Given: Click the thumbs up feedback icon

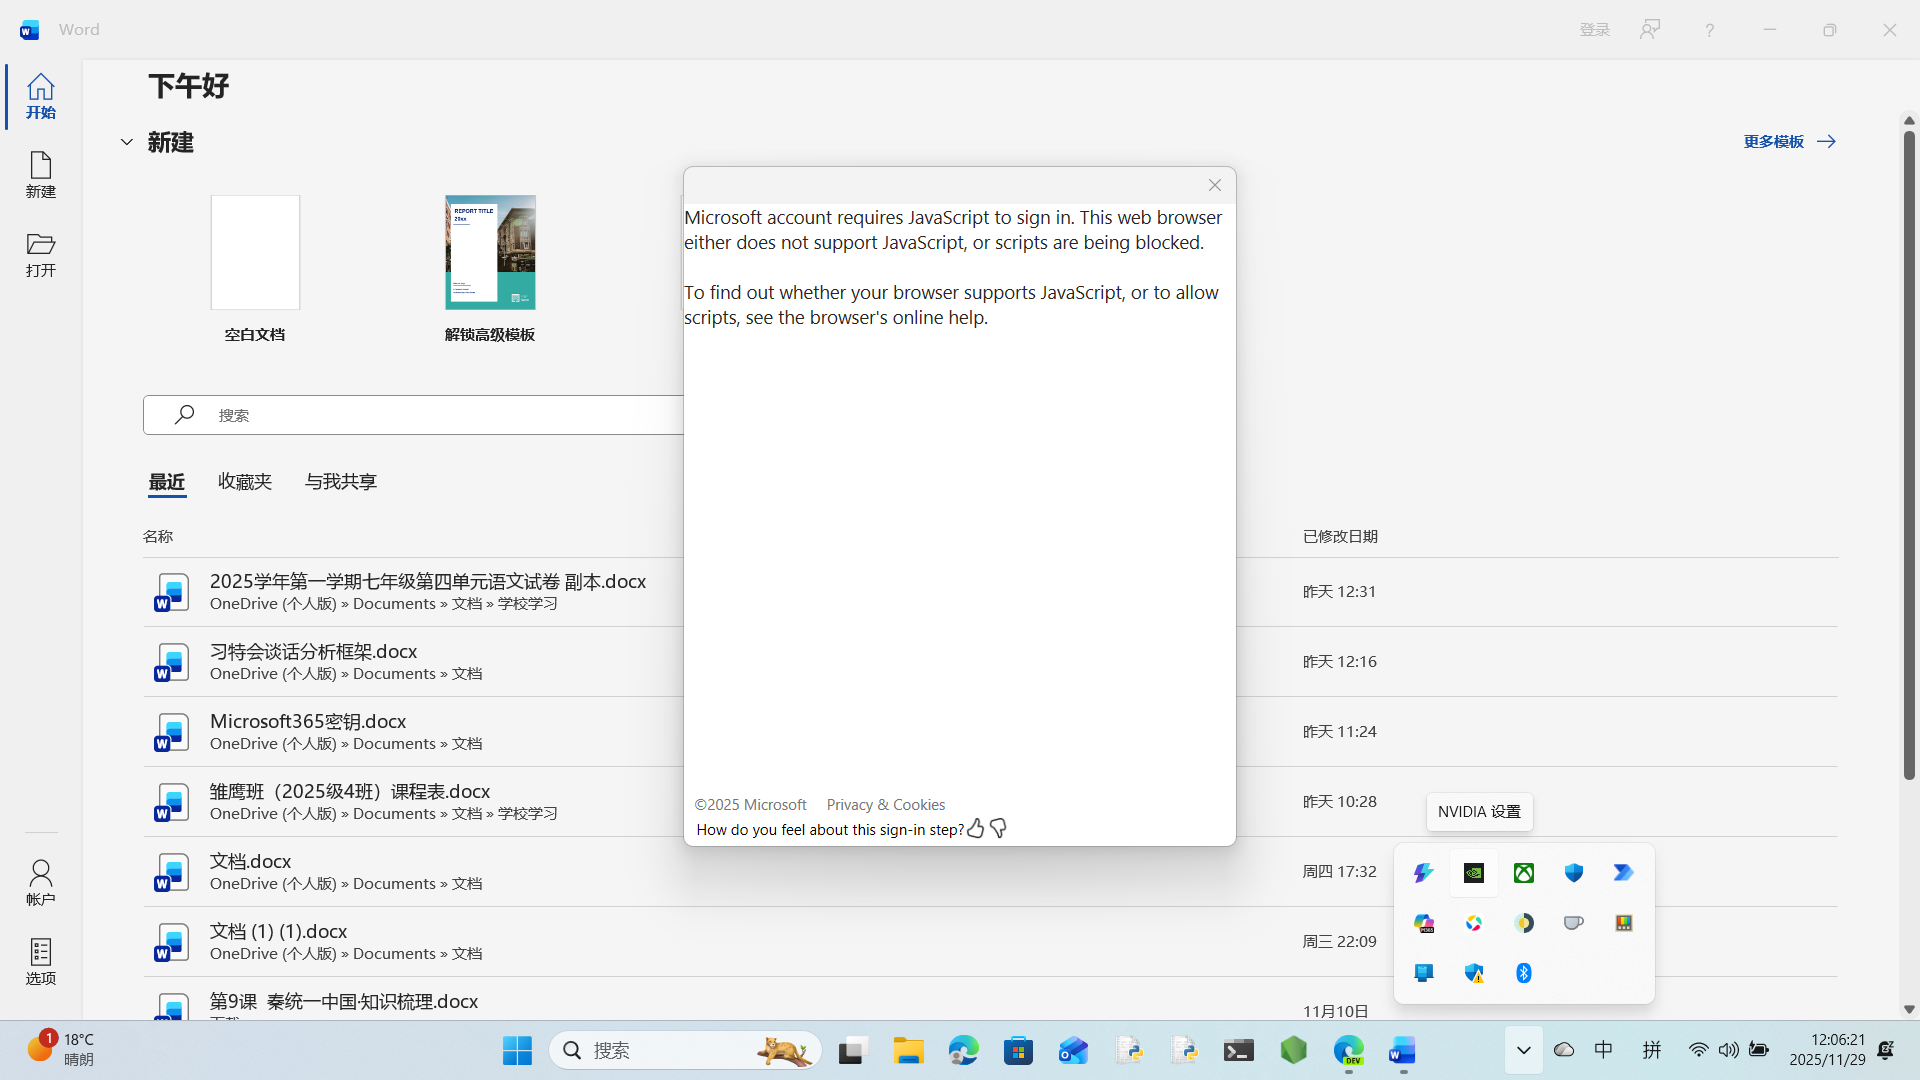Looking at the screenshot, I should point(975,828).
